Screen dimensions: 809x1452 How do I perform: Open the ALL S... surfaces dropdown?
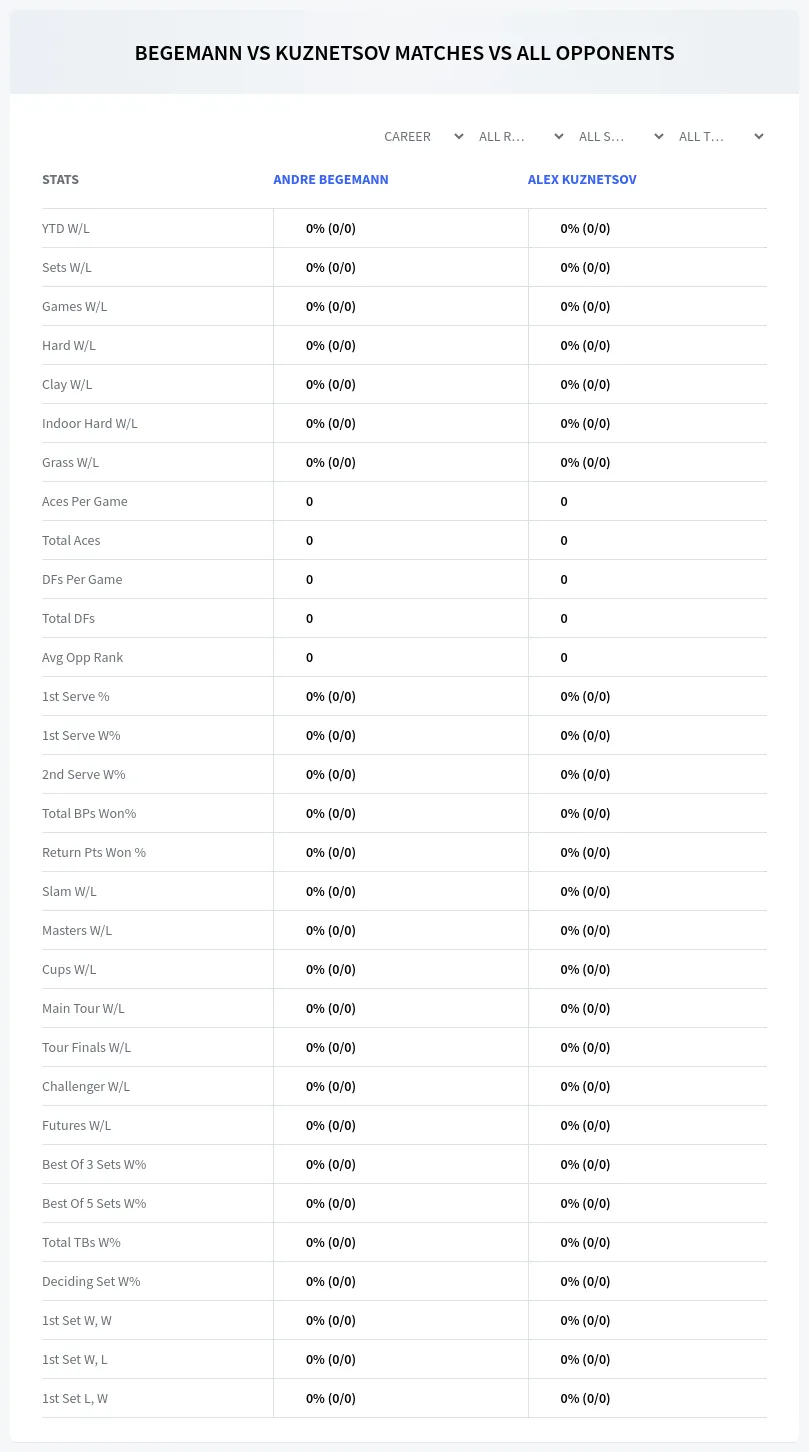(620, 136)
